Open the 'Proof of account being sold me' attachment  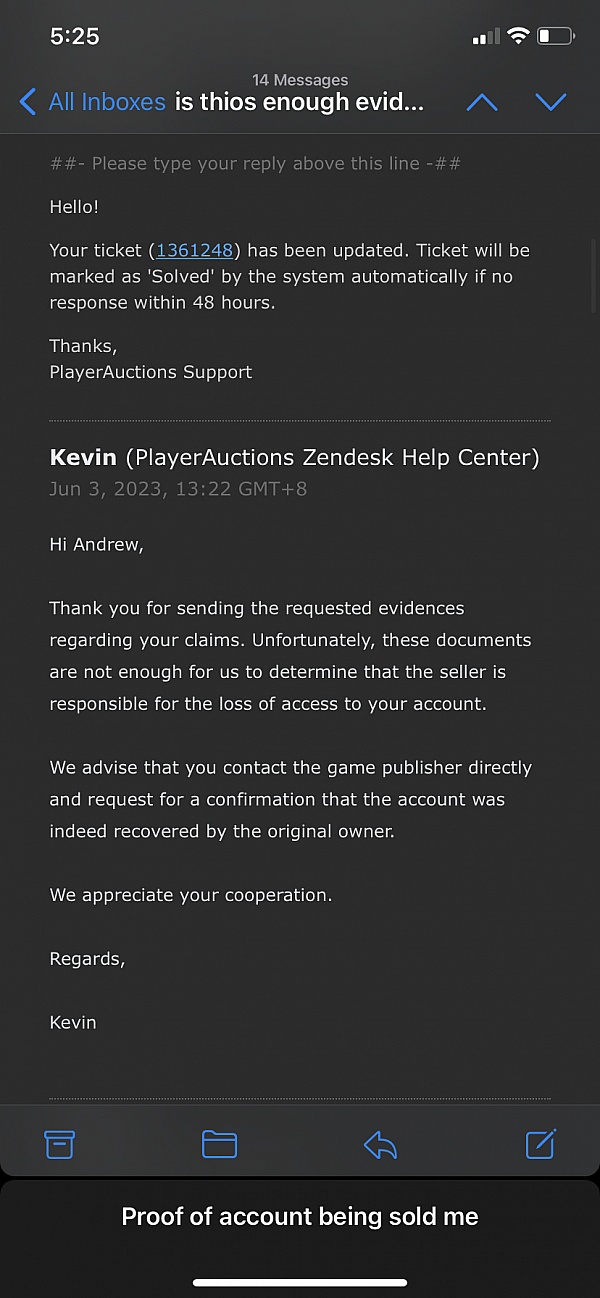tap(299, 1216)
